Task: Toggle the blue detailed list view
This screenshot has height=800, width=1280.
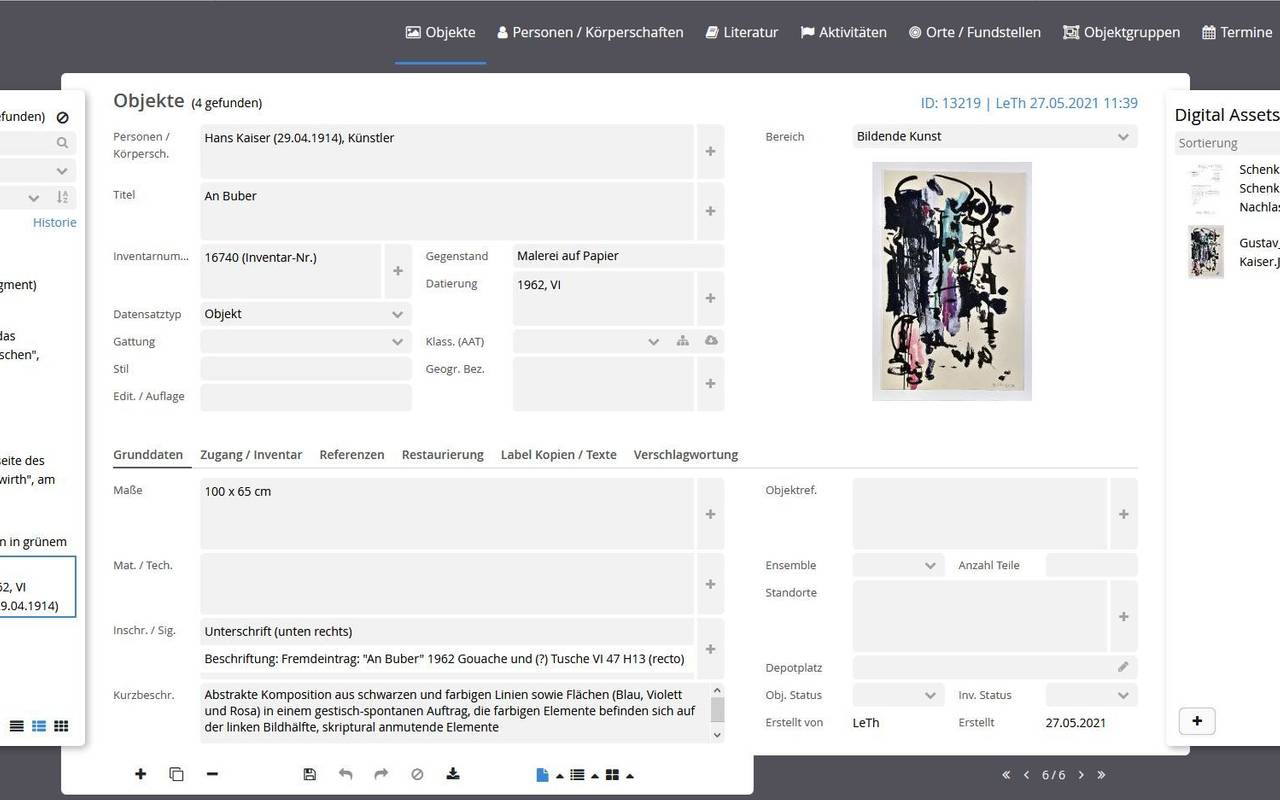Action: pos(39,726)
